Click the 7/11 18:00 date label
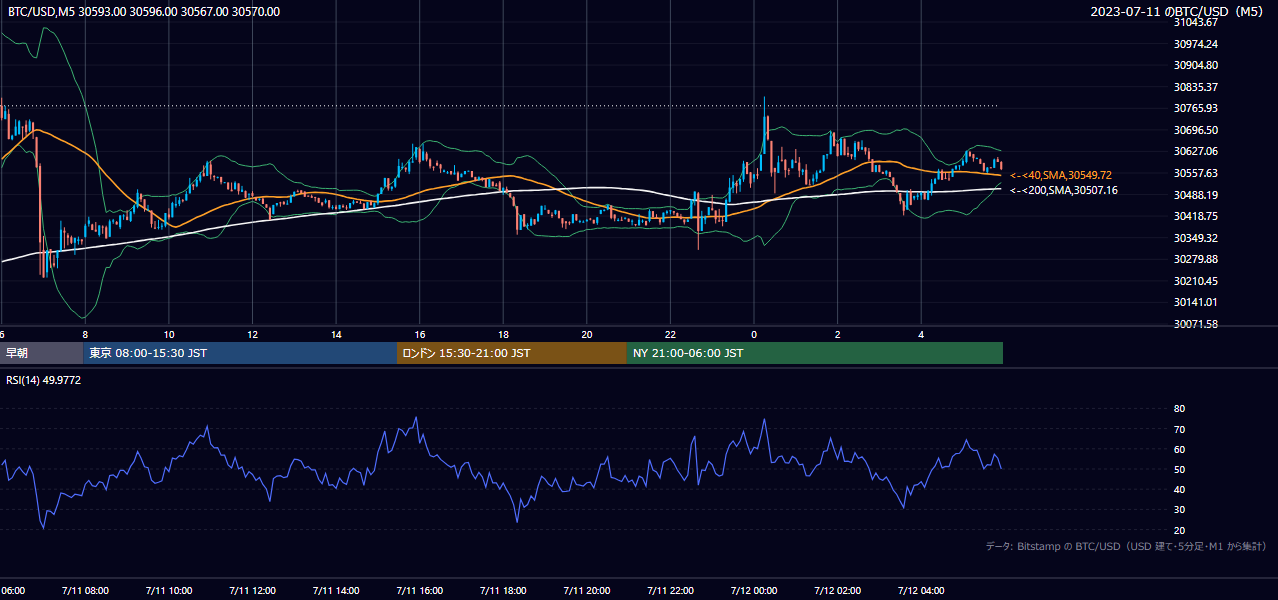The height and width of the screenshot is (600, 1278). tap(503, 591)
